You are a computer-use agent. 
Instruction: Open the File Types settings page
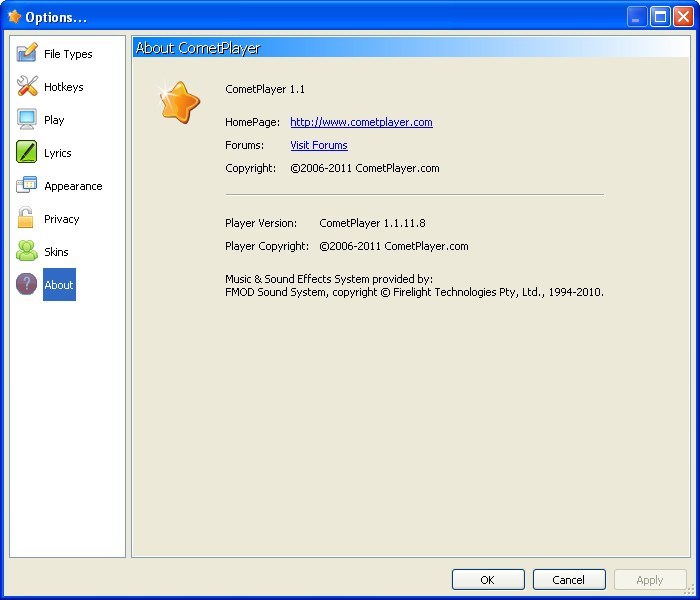click(x=68, y=54)
